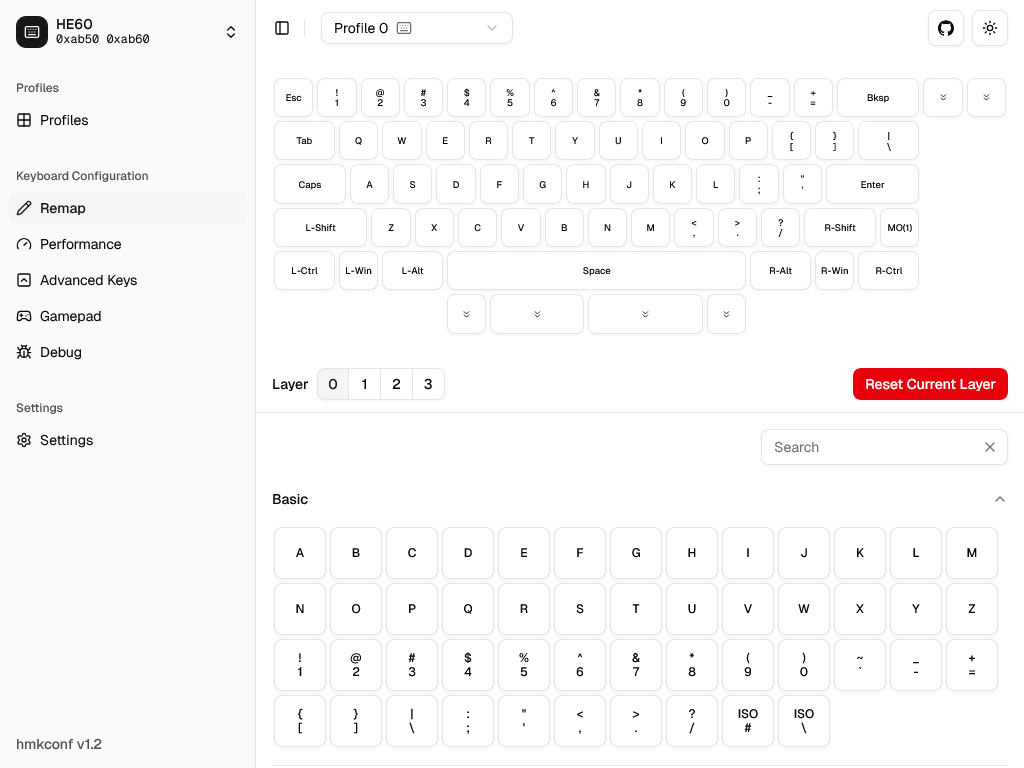Image resolution: width=1024 pixels, height=768 pixels.
Task: Click the Reset Current Layer button
Action: pos(930,384)
